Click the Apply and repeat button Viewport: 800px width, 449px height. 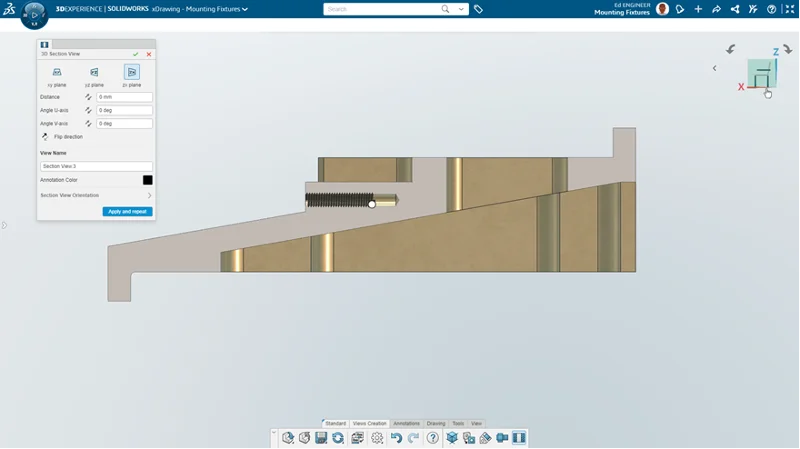(127, 212)
